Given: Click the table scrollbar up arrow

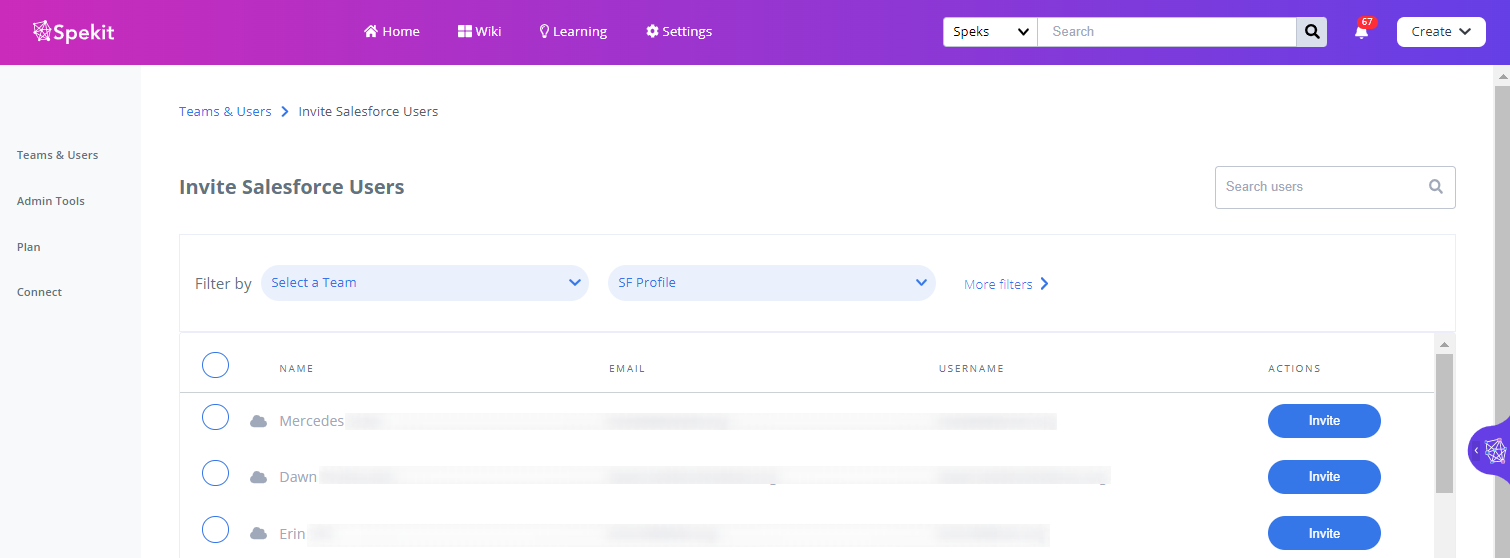Looking at the screenshot, I should [x=1444, y=343].
